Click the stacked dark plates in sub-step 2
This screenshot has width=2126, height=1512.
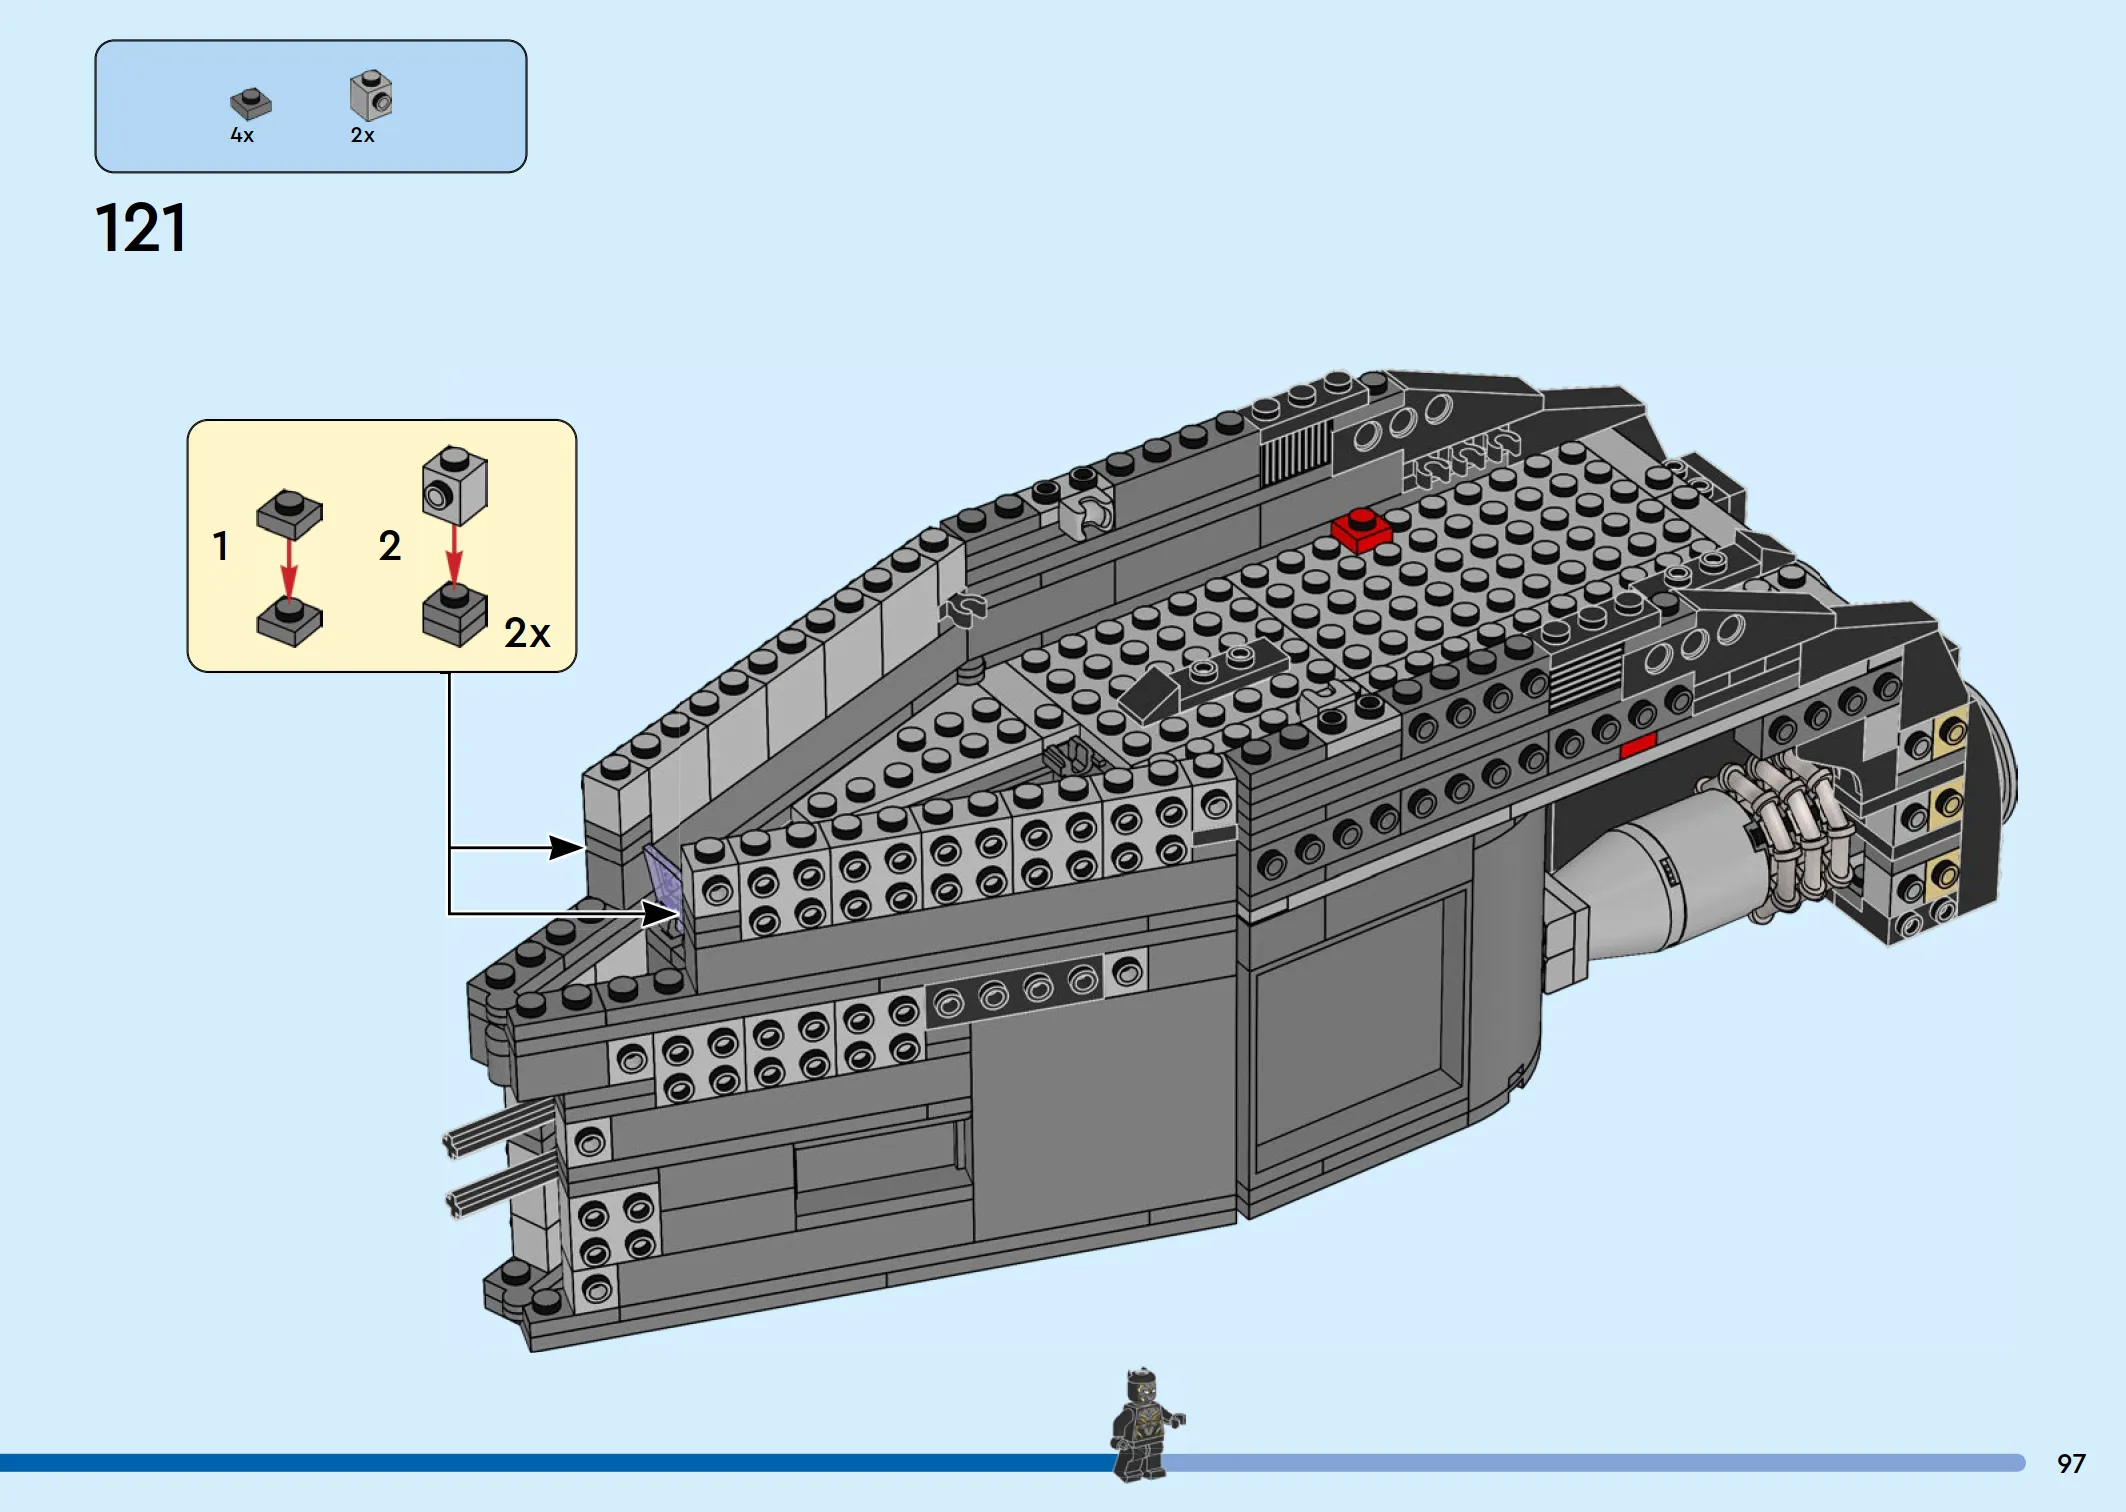pyautogui.click(x=455, y=614)
